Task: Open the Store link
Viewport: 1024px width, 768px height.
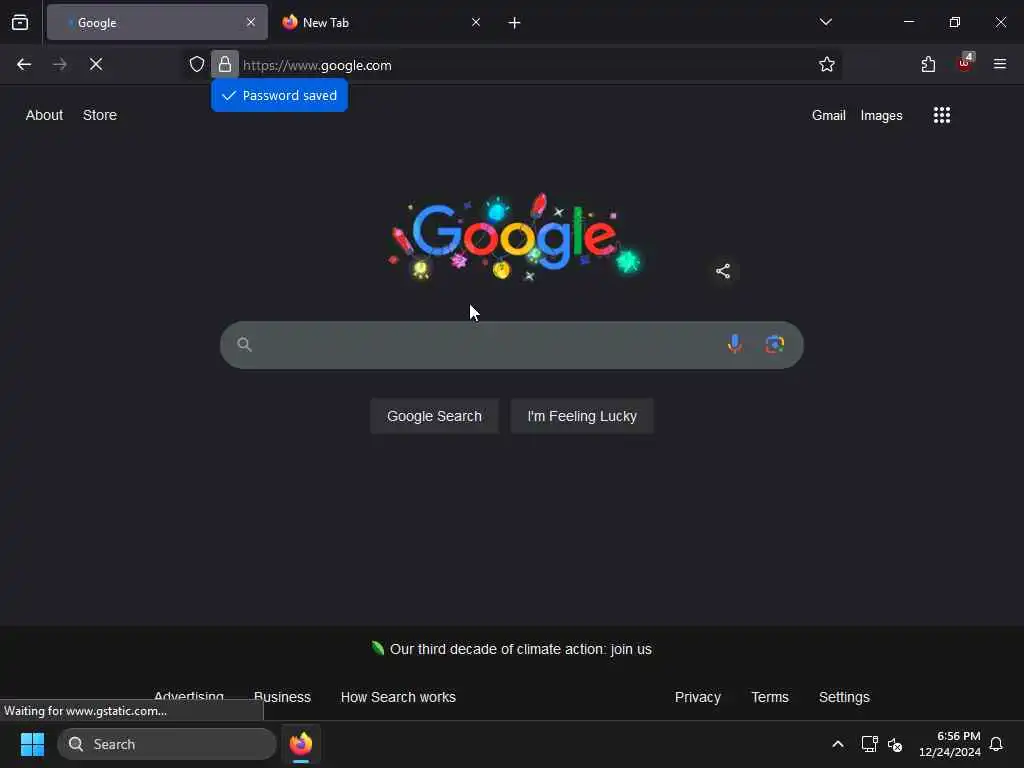Action: coord(100,115)
